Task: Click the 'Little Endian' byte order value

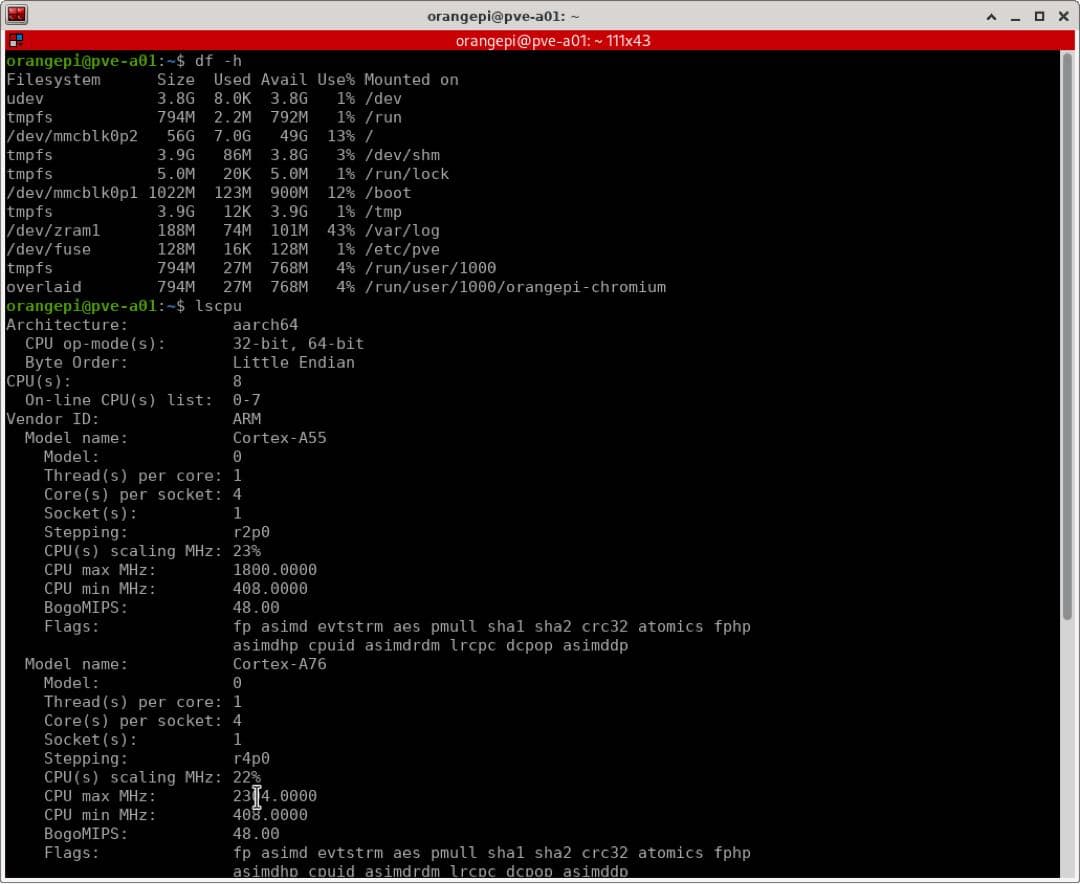Action: (x=293, y=362)
